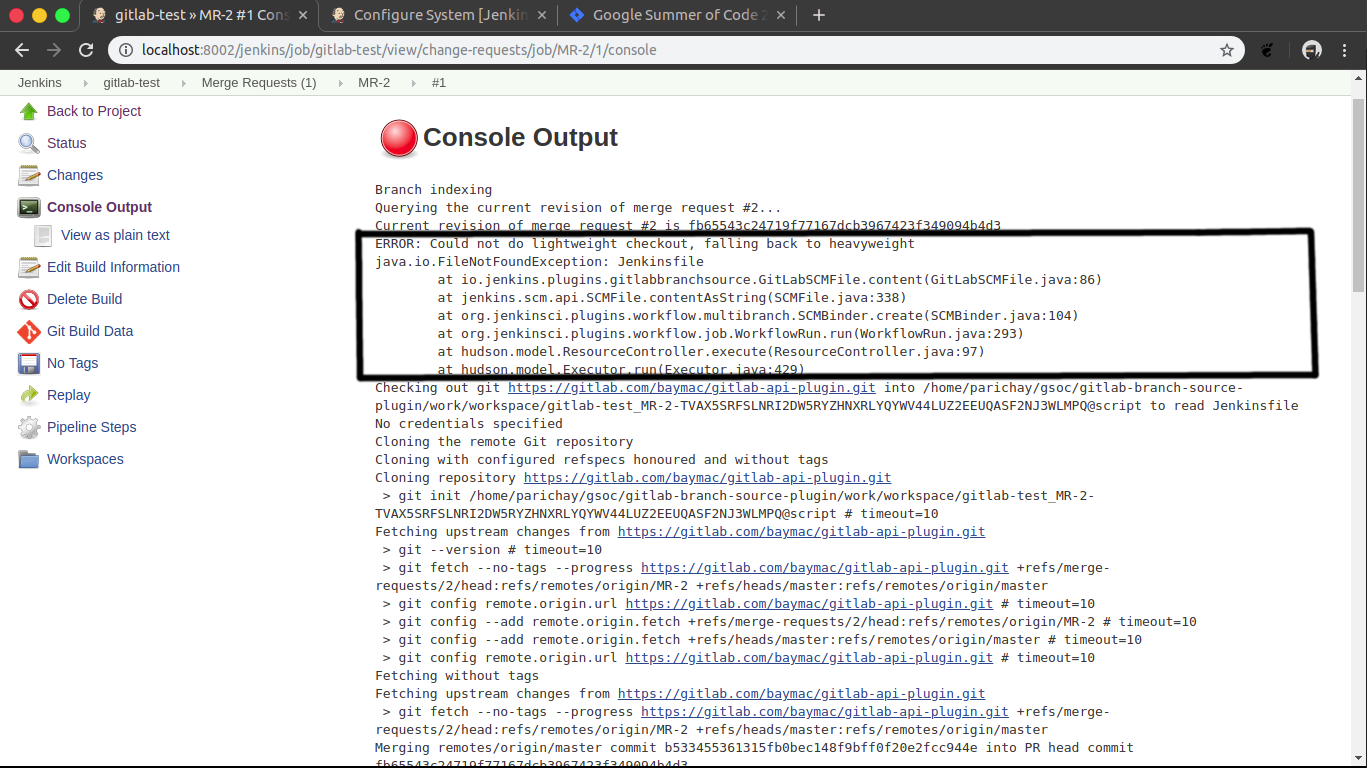Open the Replay link
1367x768 pixels.
click(69, 395)
